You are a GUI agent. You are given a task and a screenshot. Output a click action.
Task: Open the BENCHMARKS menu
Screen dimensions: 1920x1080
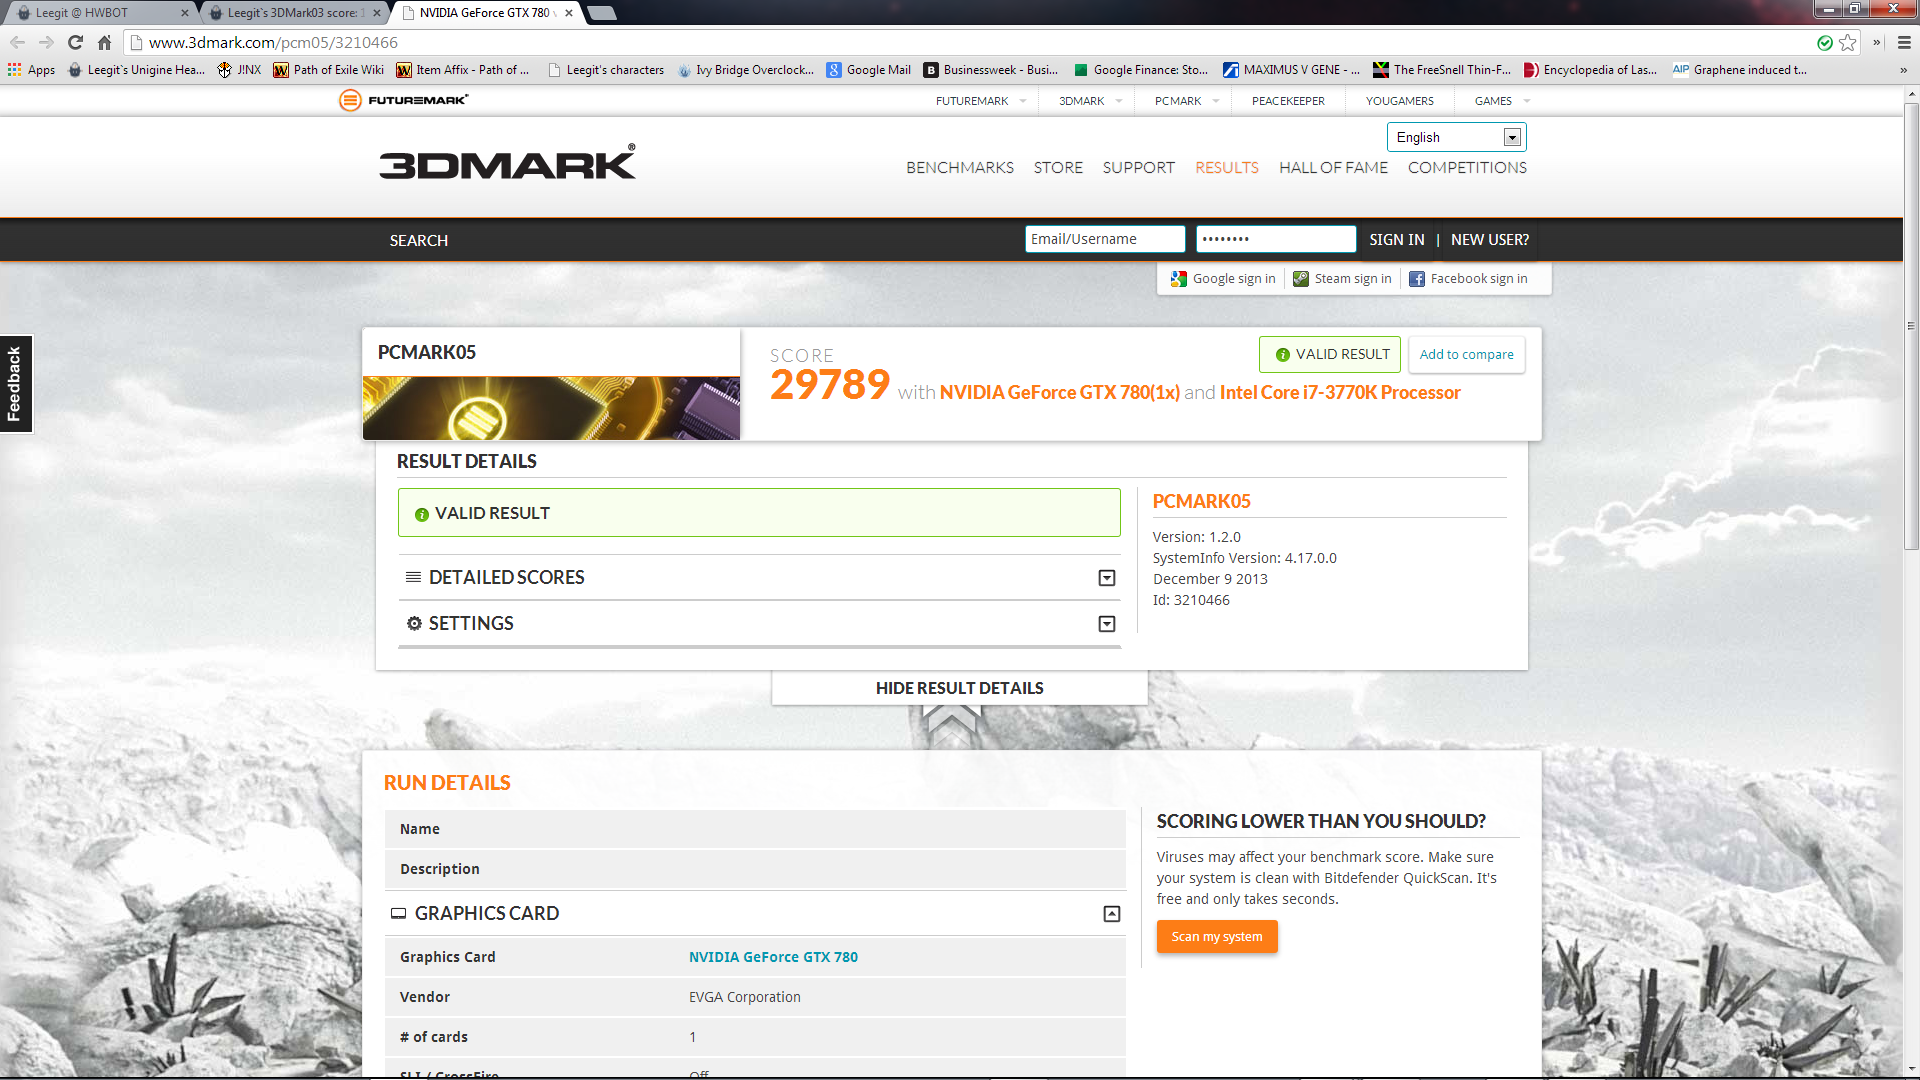tap(960, 168)
